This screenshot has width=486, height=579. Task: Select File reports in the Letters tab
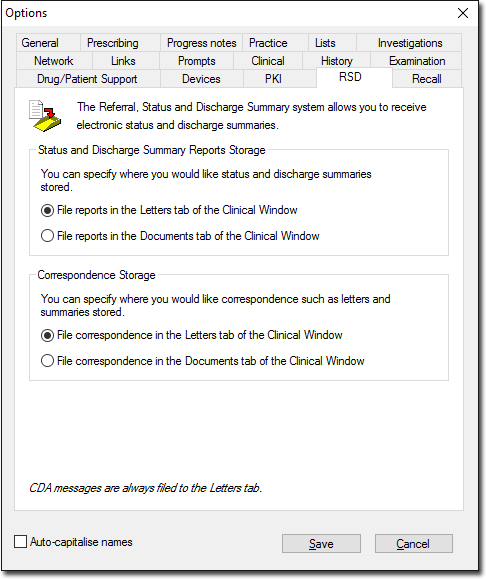(47, 210)
